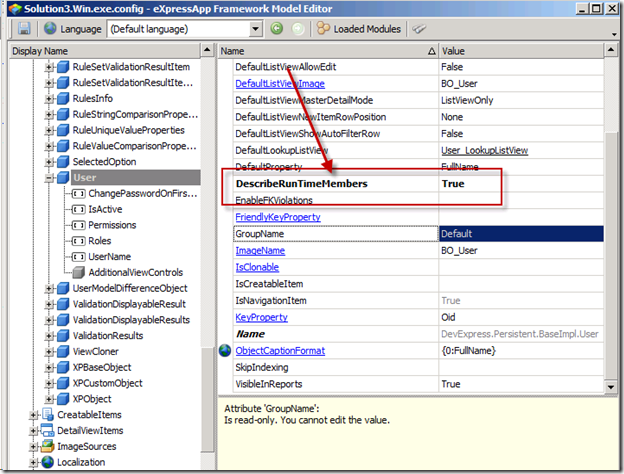This screenshot has width=624, height=474.
Task: Open the DefaultListViewImage link
Action: (280, 84)
